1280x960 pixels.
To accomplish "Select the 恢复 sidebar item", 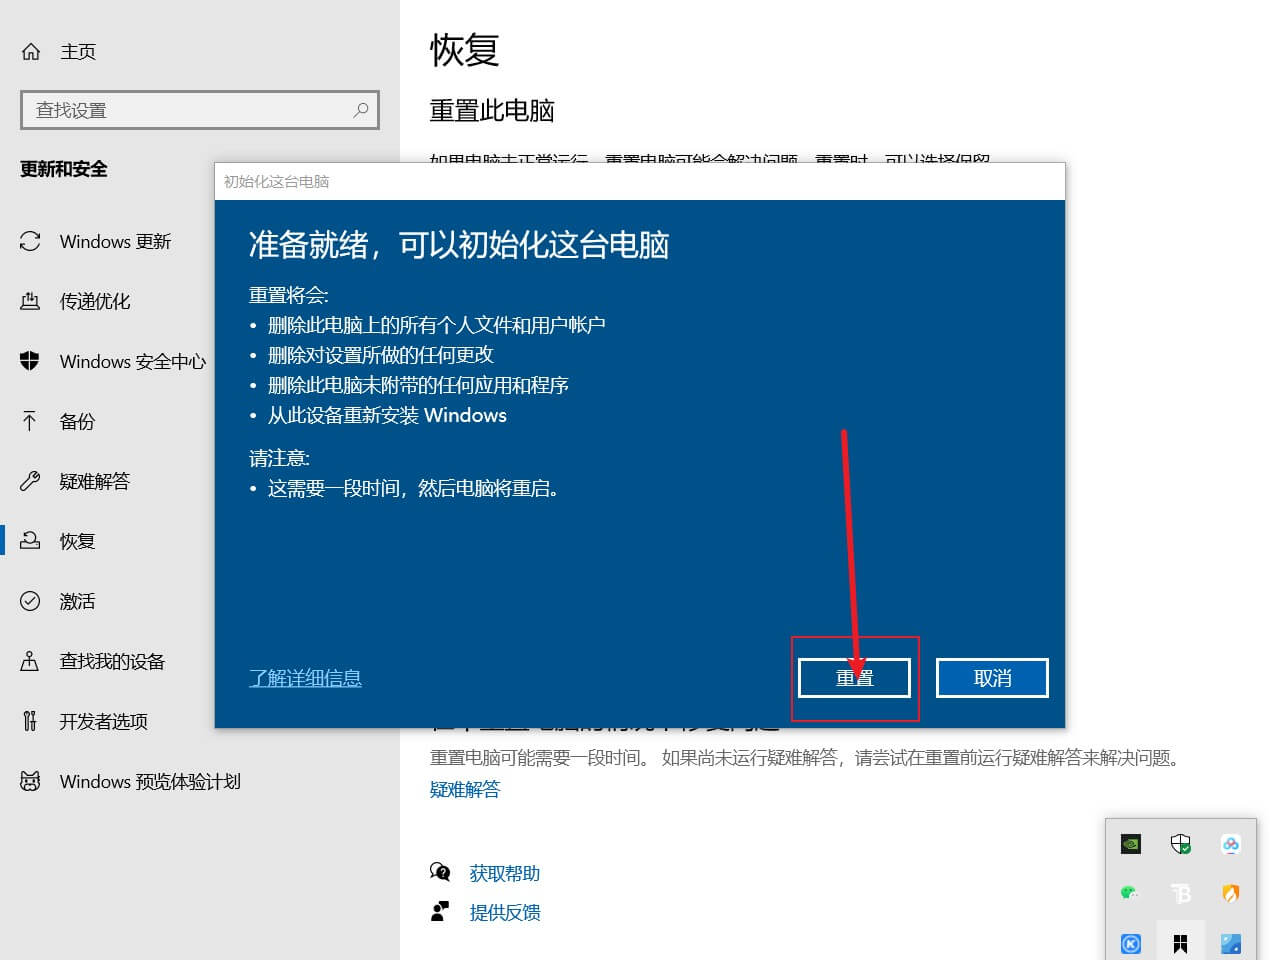I will (77, 542).
